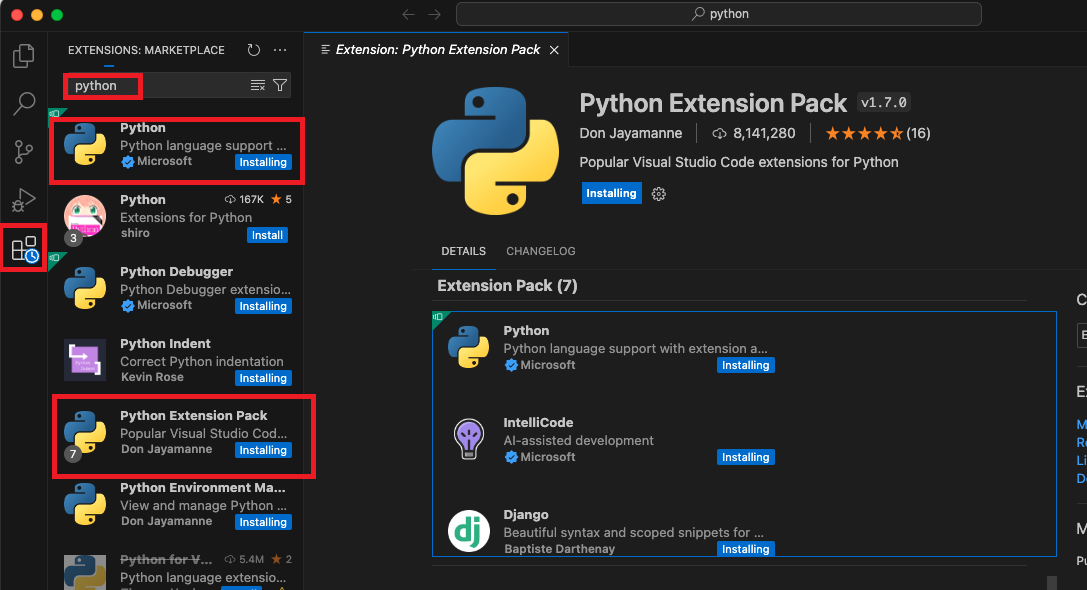Click macOS green full-screen window button
The image size is (1087, 590).
click(57, 15)
